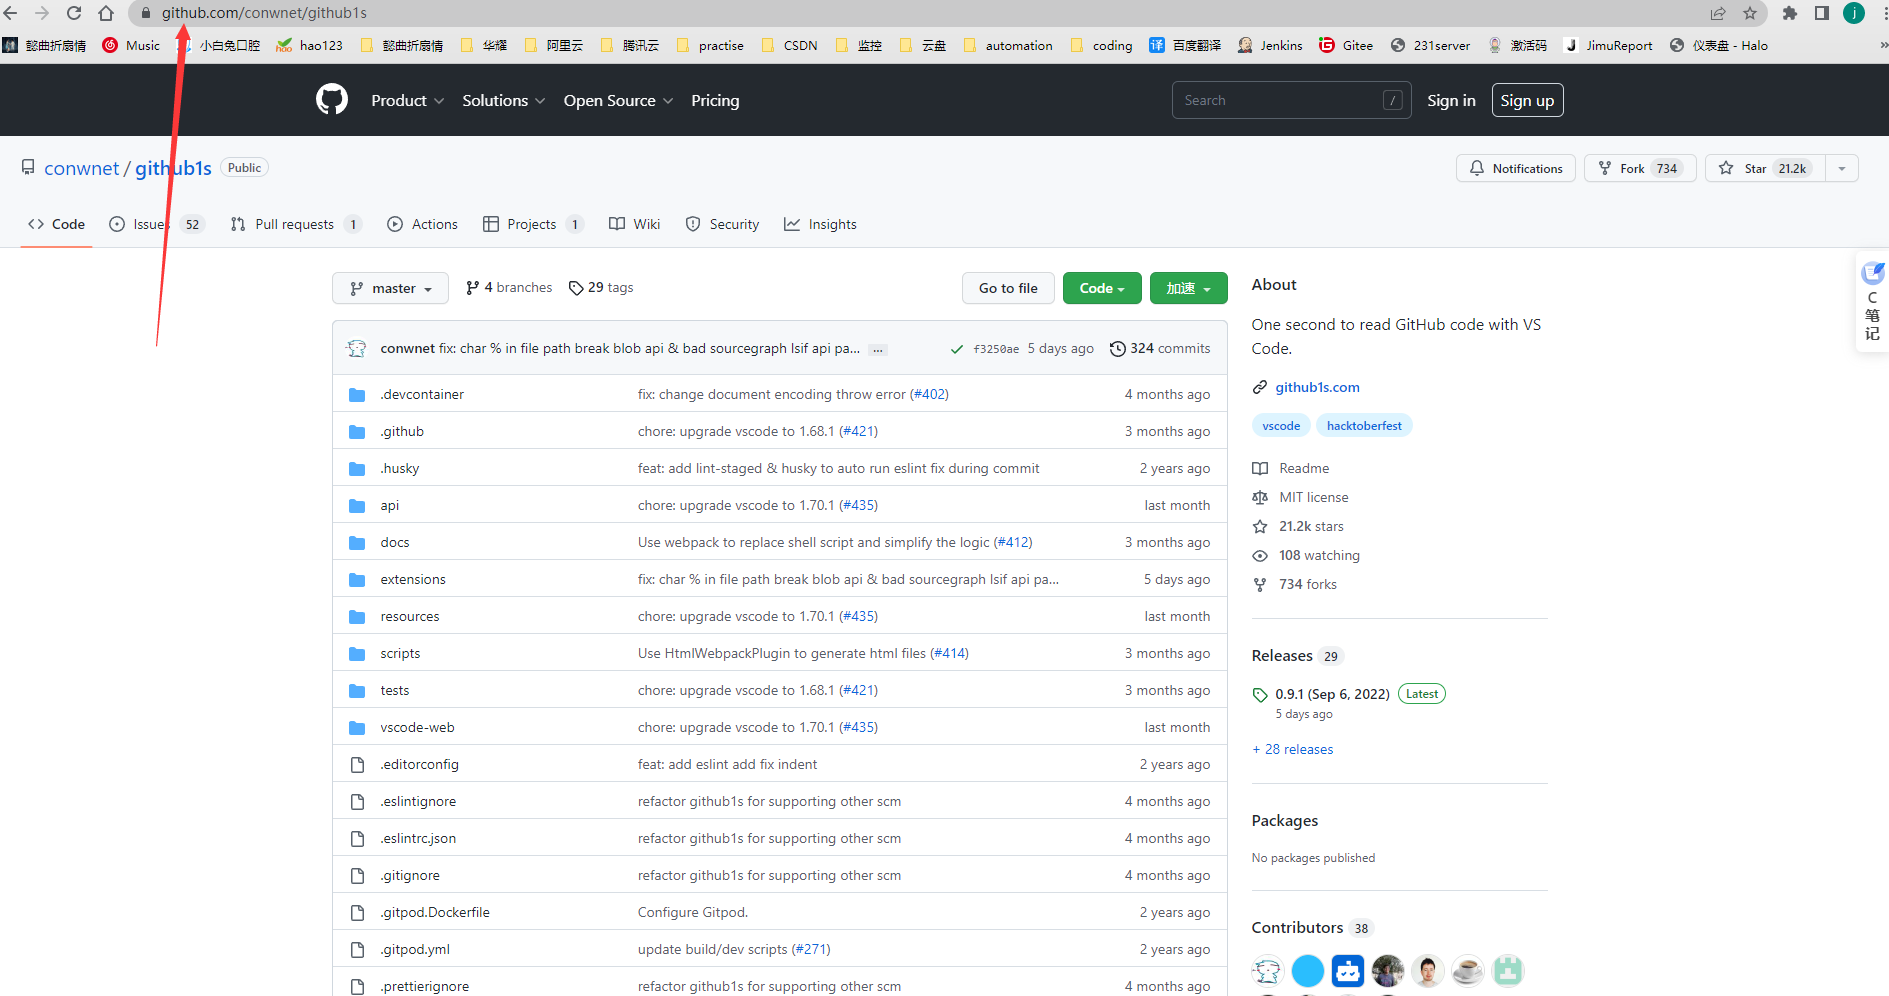Open the Pricing menu item
This screenshot has width=1889, height=996.
click(714, 100)
